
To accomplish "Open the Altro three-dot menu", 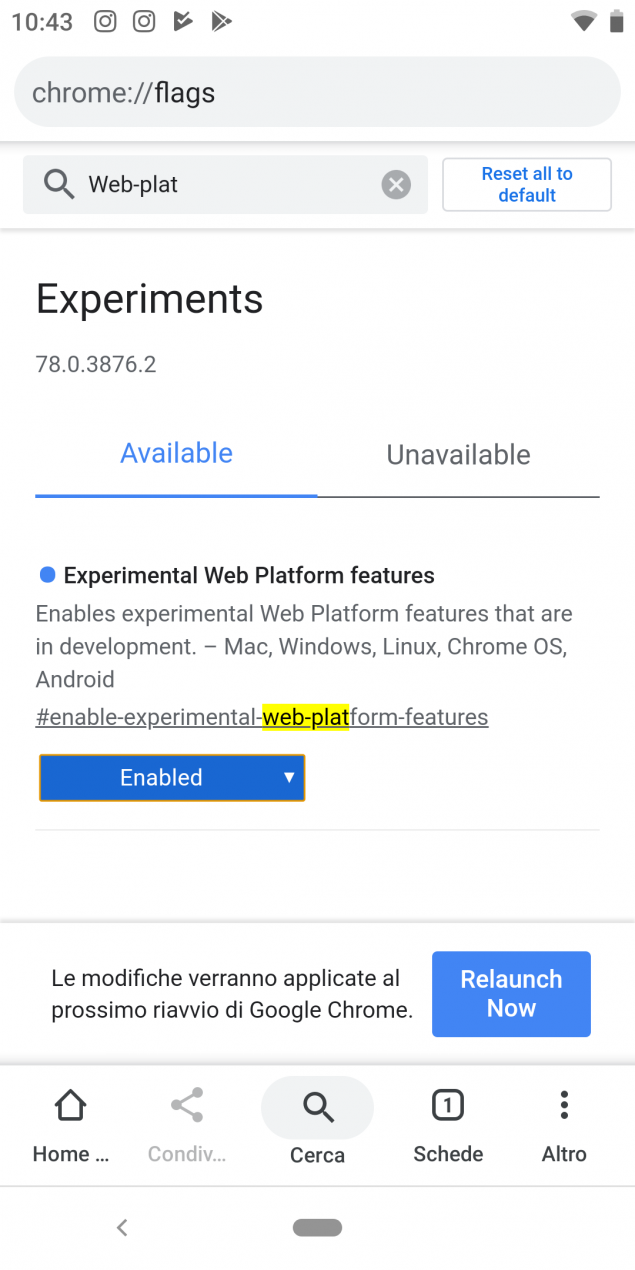I will click(x=564, y=1105).
